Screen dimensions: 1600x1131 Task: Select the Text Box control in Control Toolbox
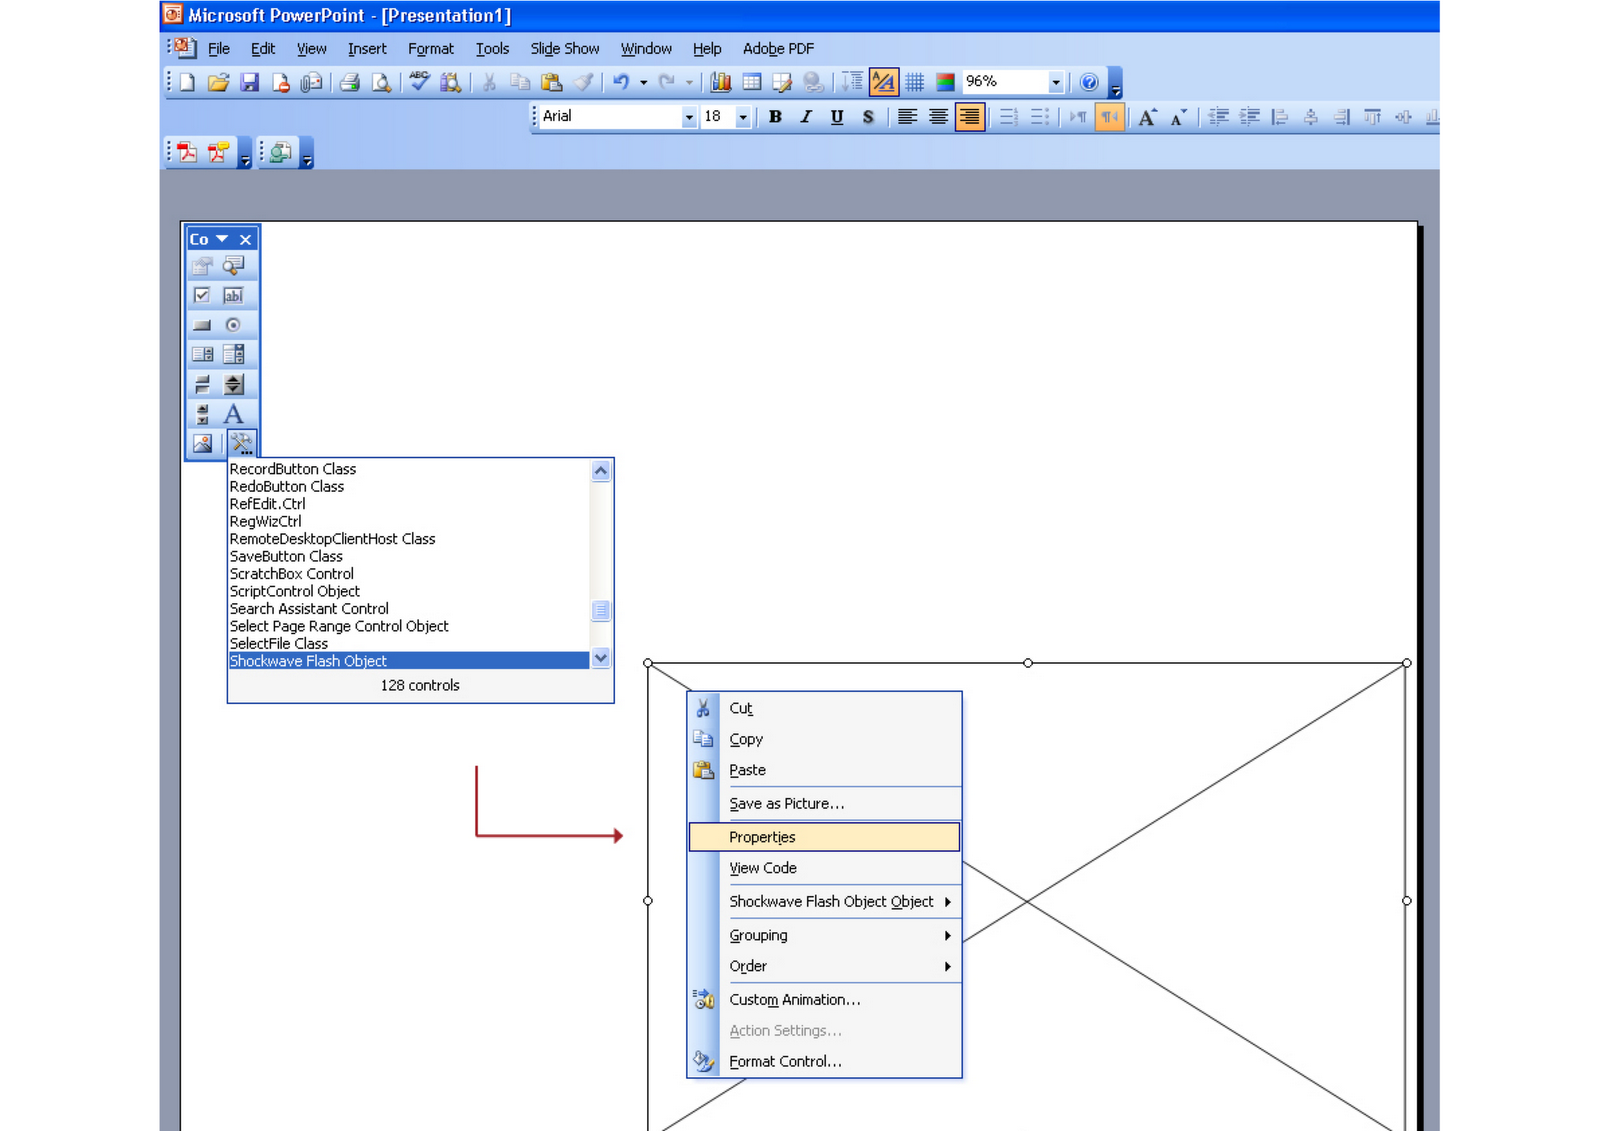click(233, 295)
